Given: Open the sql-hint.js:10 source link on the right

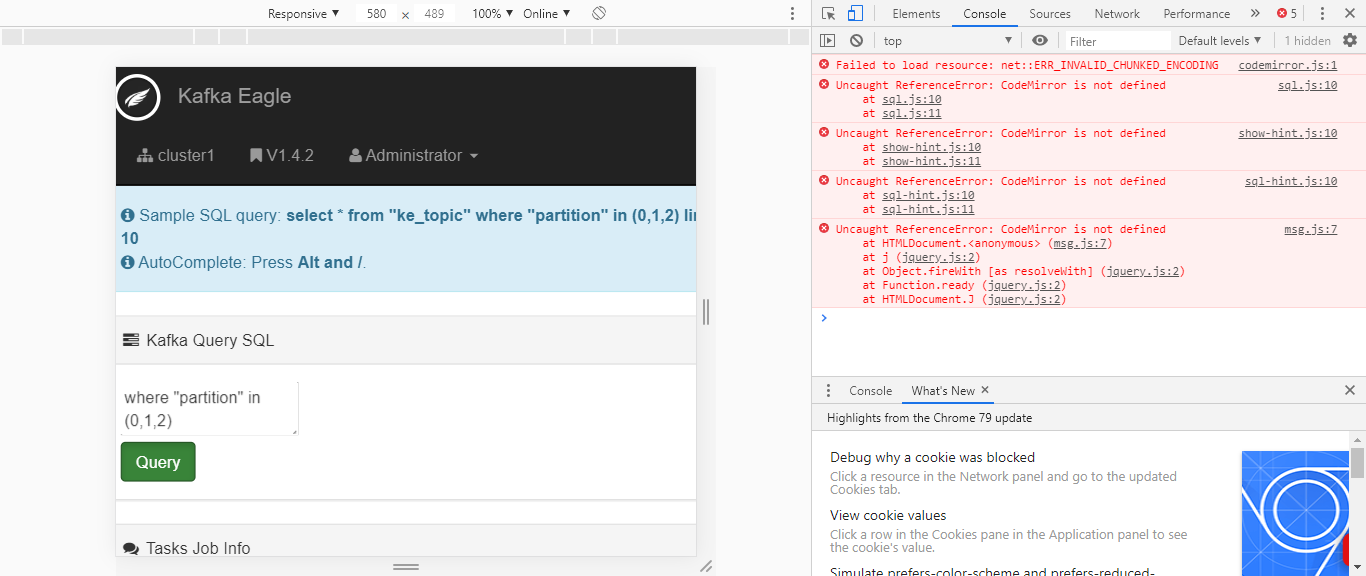Looking at the screenshot, I should coord(1291,181).
